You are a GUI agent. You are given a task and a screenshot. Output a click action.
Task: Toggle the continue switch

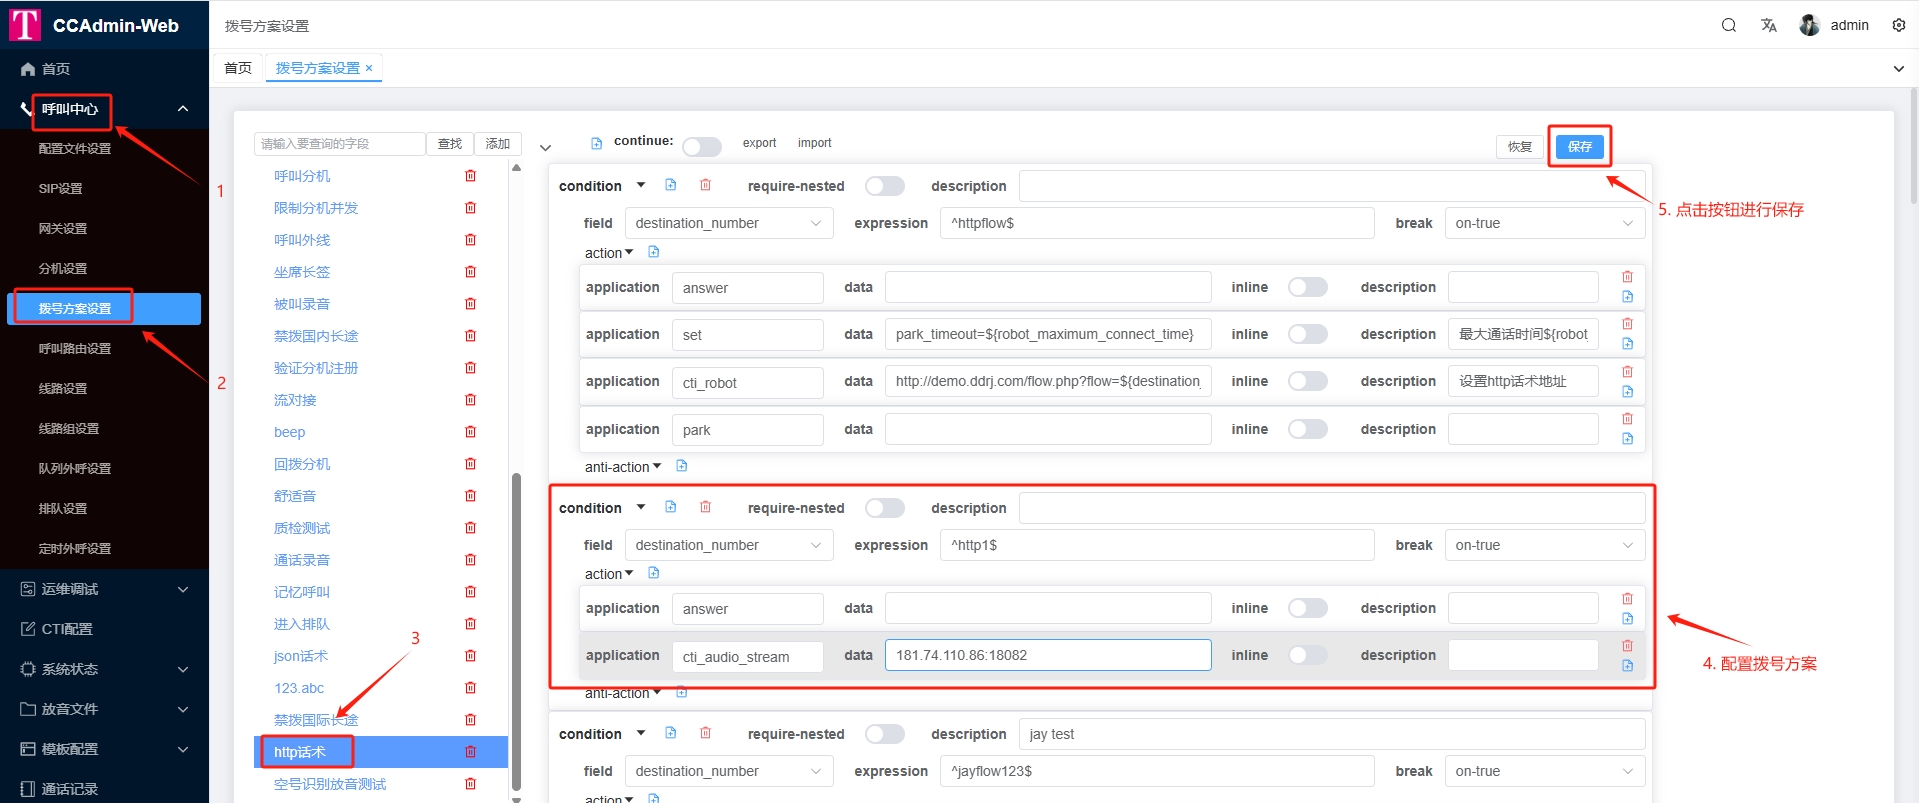tap(701, 147)
